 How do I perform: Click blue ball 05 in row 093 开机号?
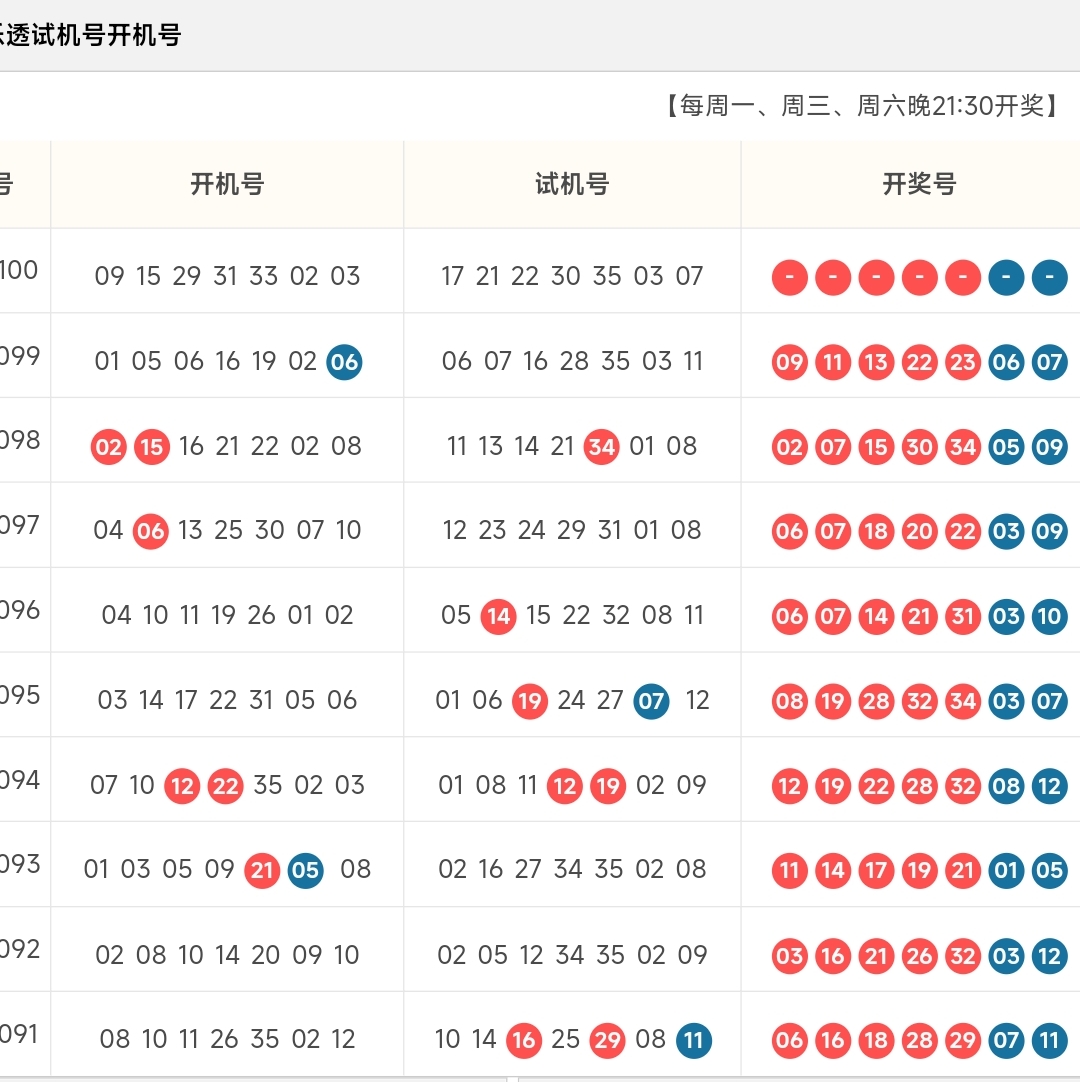[x=306, y=871]
